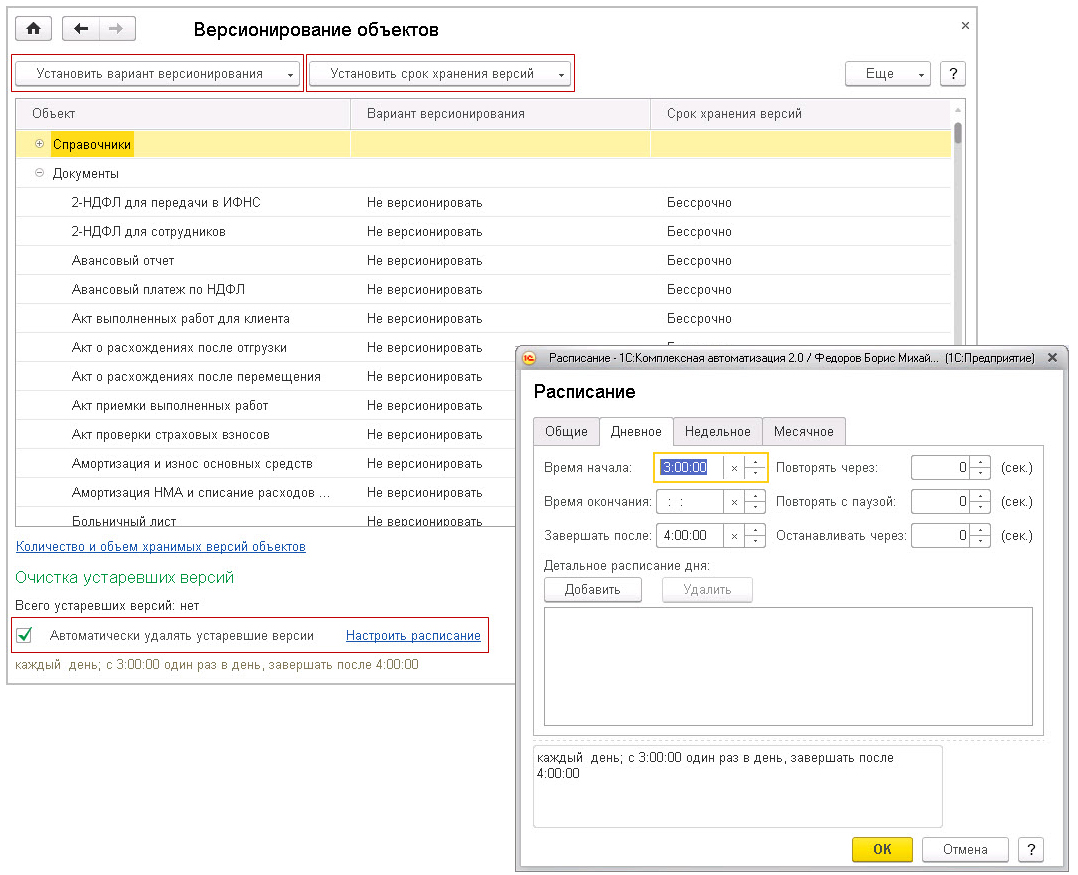
Task: Click the detailed day schedule list area
Action: pyautogui.click(x=788, y=666)
